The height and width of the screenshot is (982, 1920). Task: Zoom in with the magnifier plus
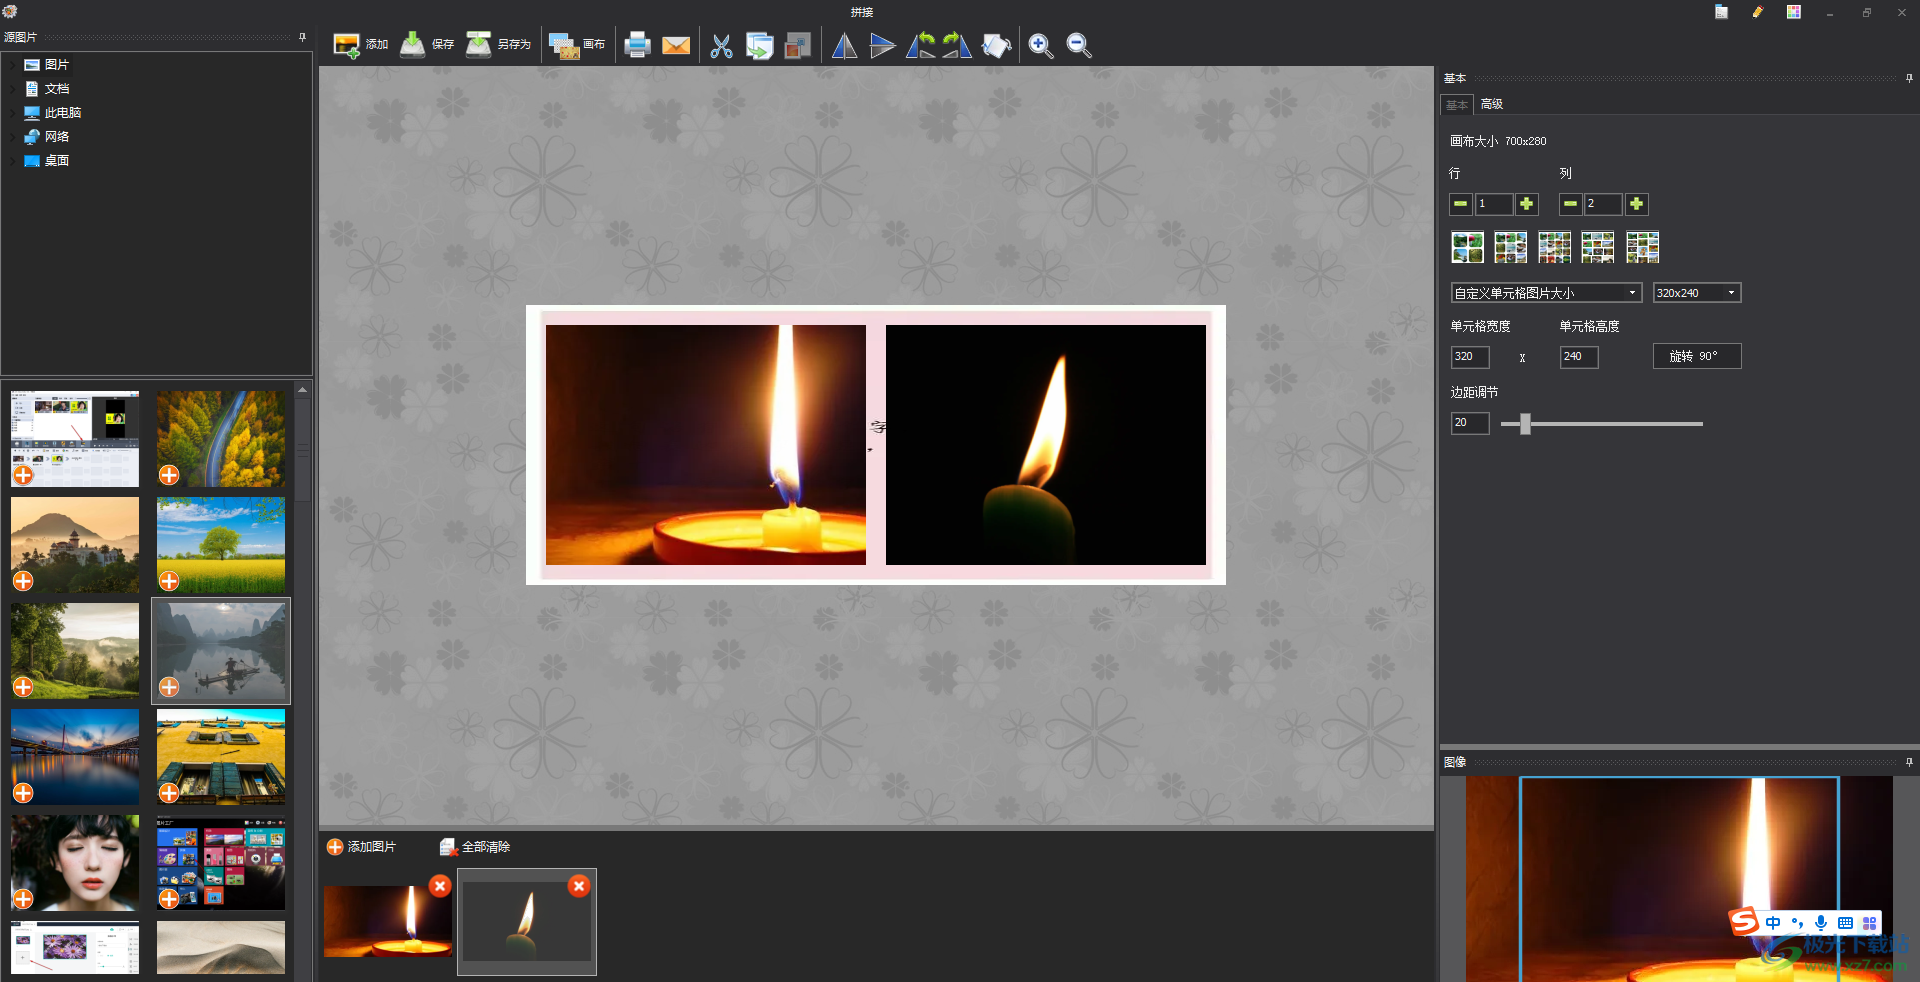[x=1040, y=45]
